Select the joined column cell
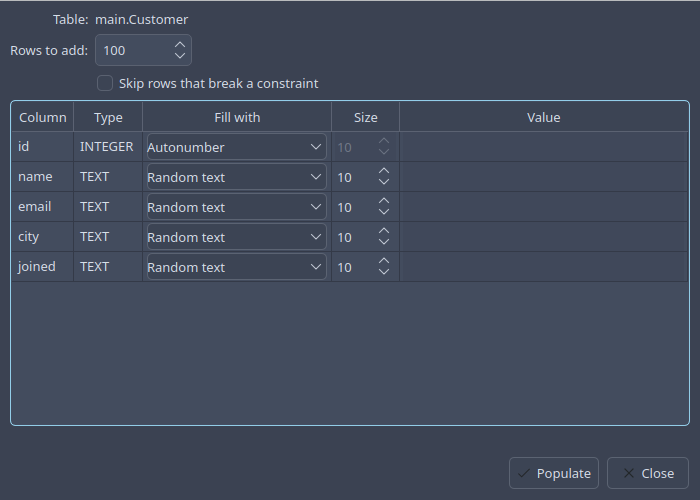Viewport: 700px width, 500px height. (x=42, y=266)
